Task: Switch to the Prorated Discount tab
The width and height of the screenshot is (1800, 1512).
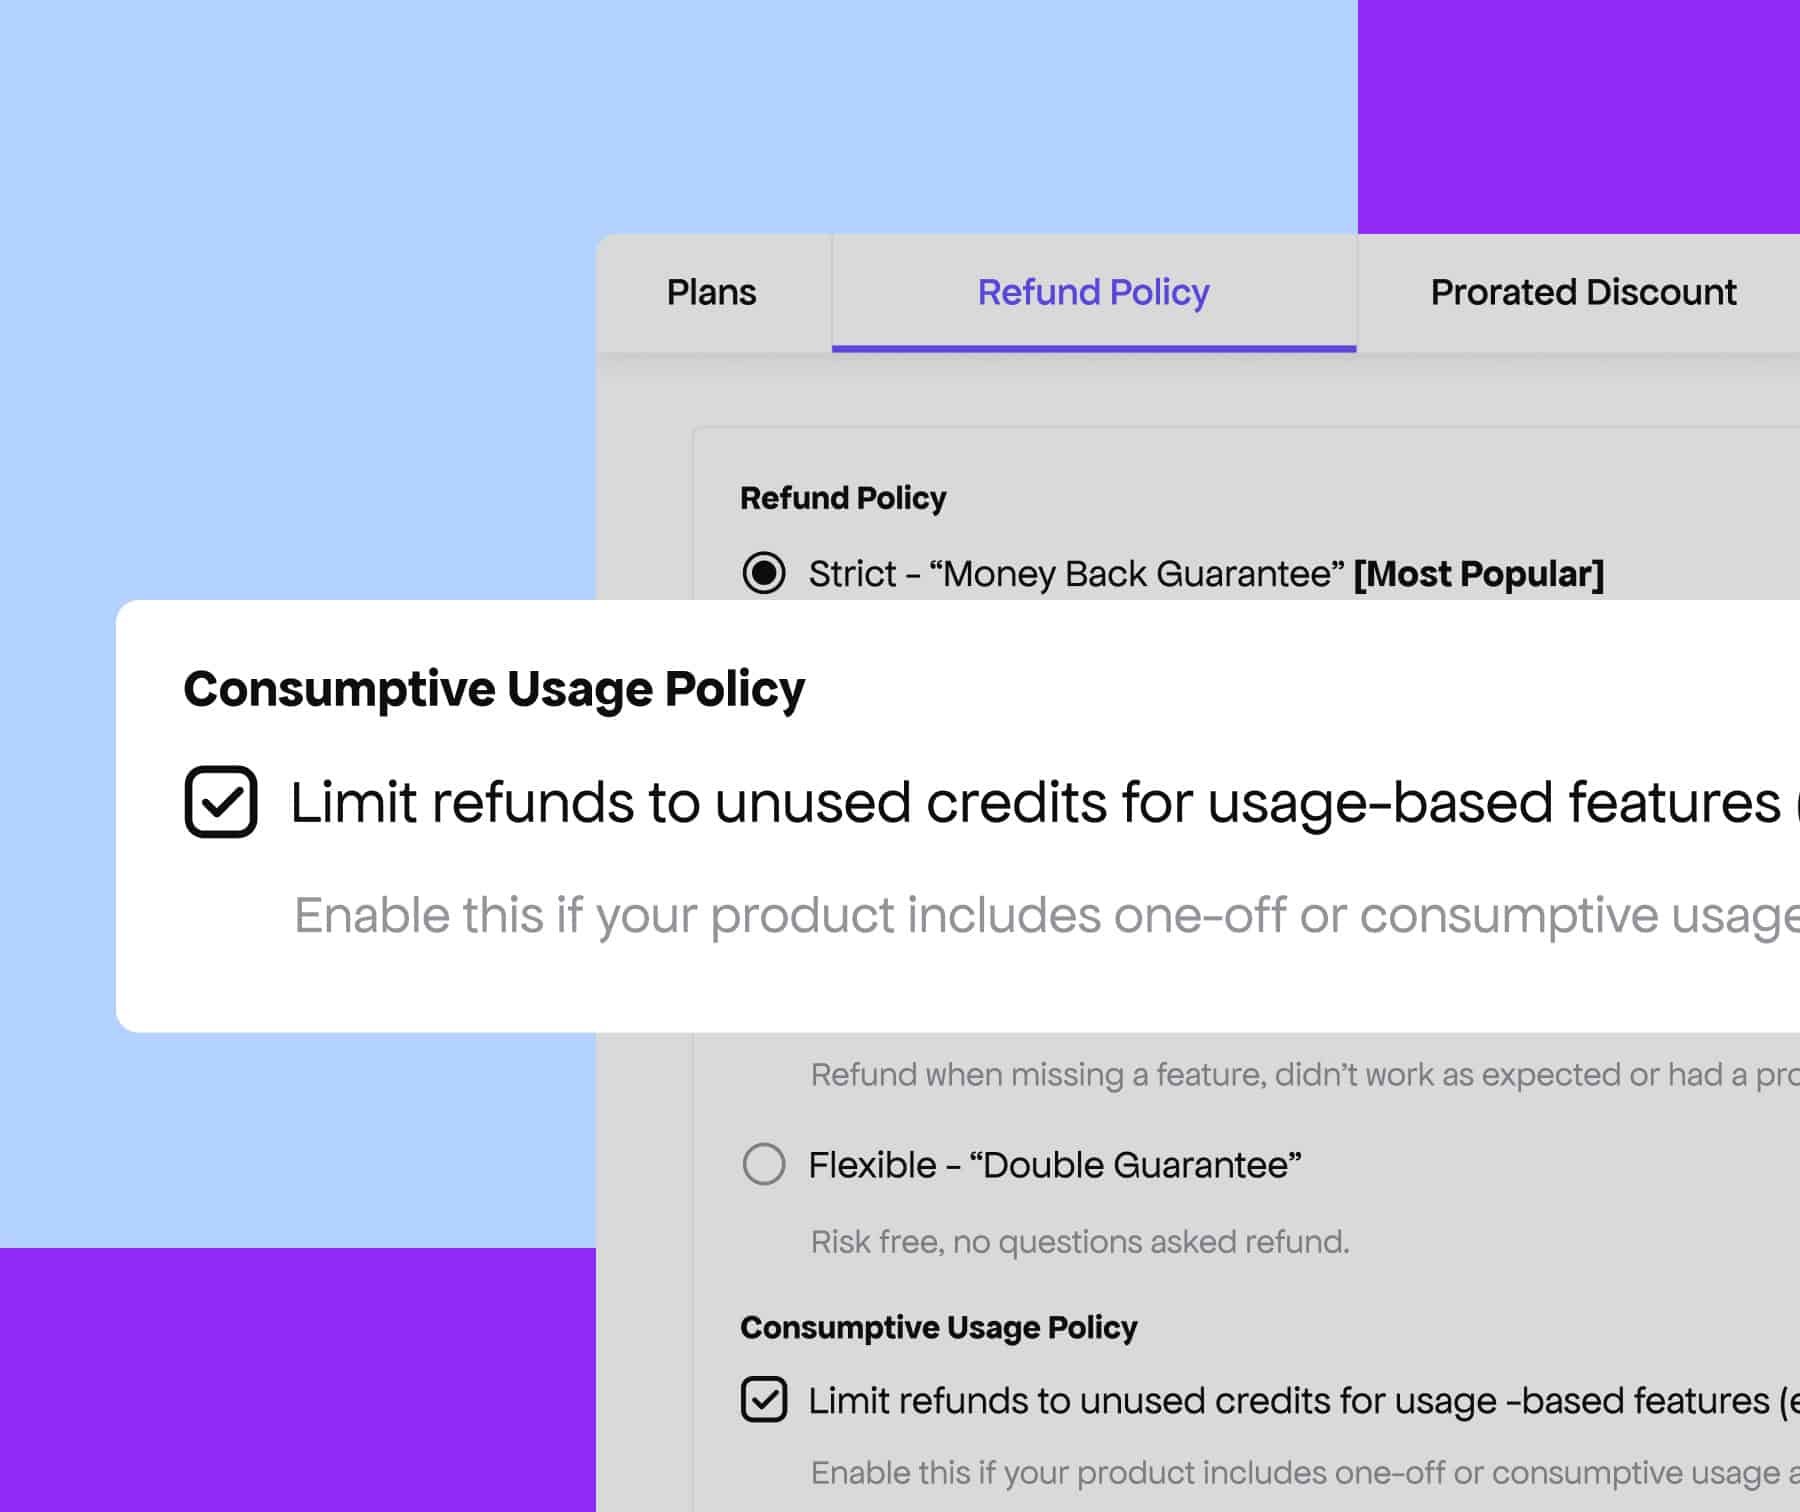Action: coord(1583,292)
